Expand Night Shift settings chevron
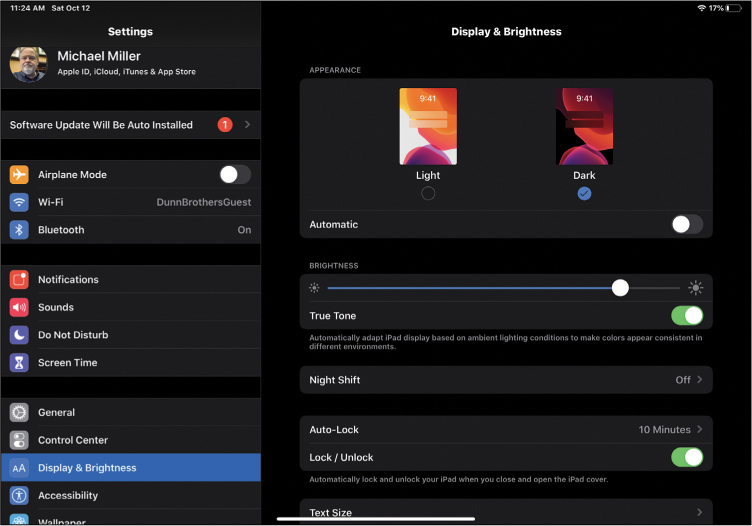Screen dimensions: 752x526 (x=699, y=380)
